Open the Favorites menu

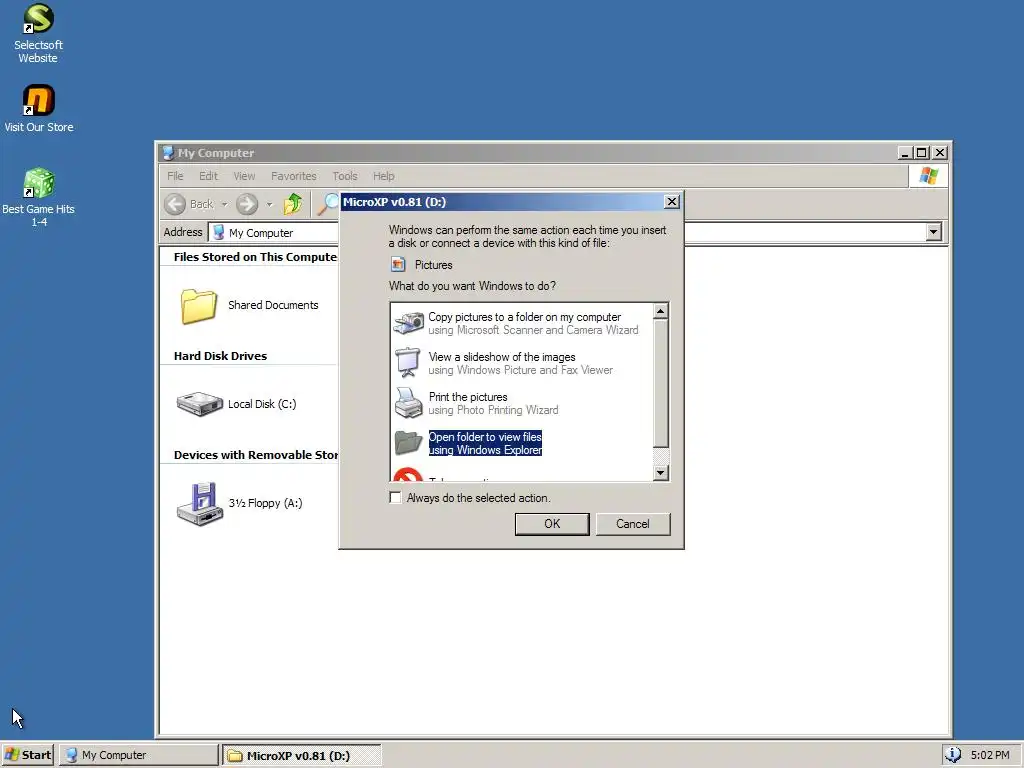coord(293,176)
